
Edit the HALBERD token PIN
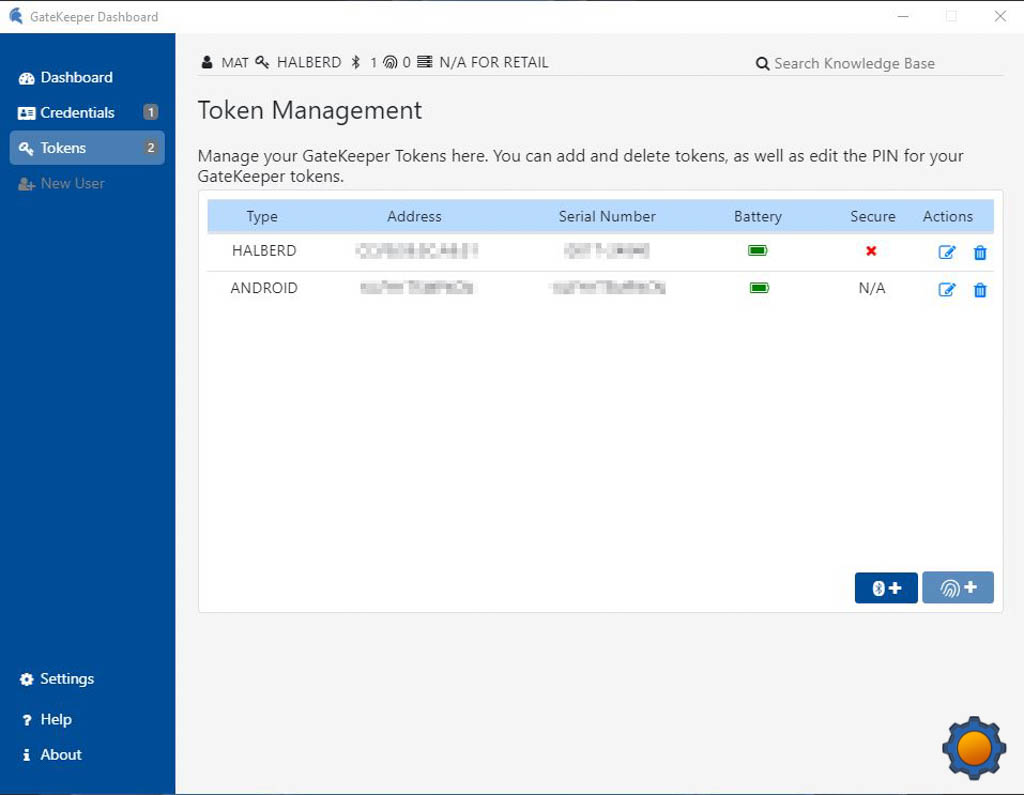click(x=947, y=252)
